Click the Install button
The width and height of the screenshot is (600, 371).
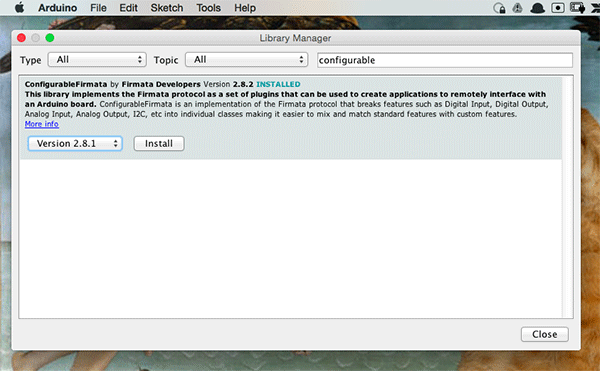[159, 143]
